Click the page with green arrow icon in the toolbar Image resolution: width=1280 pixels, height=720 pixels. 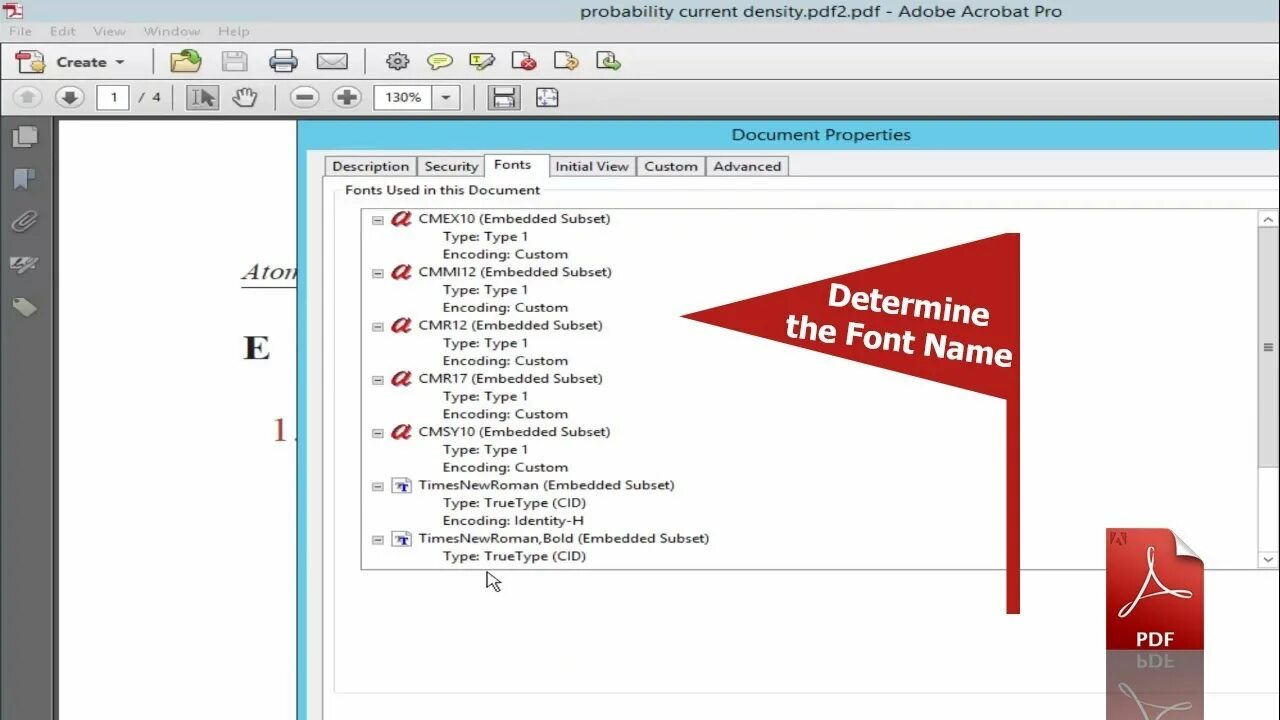(x=608, y=62)
